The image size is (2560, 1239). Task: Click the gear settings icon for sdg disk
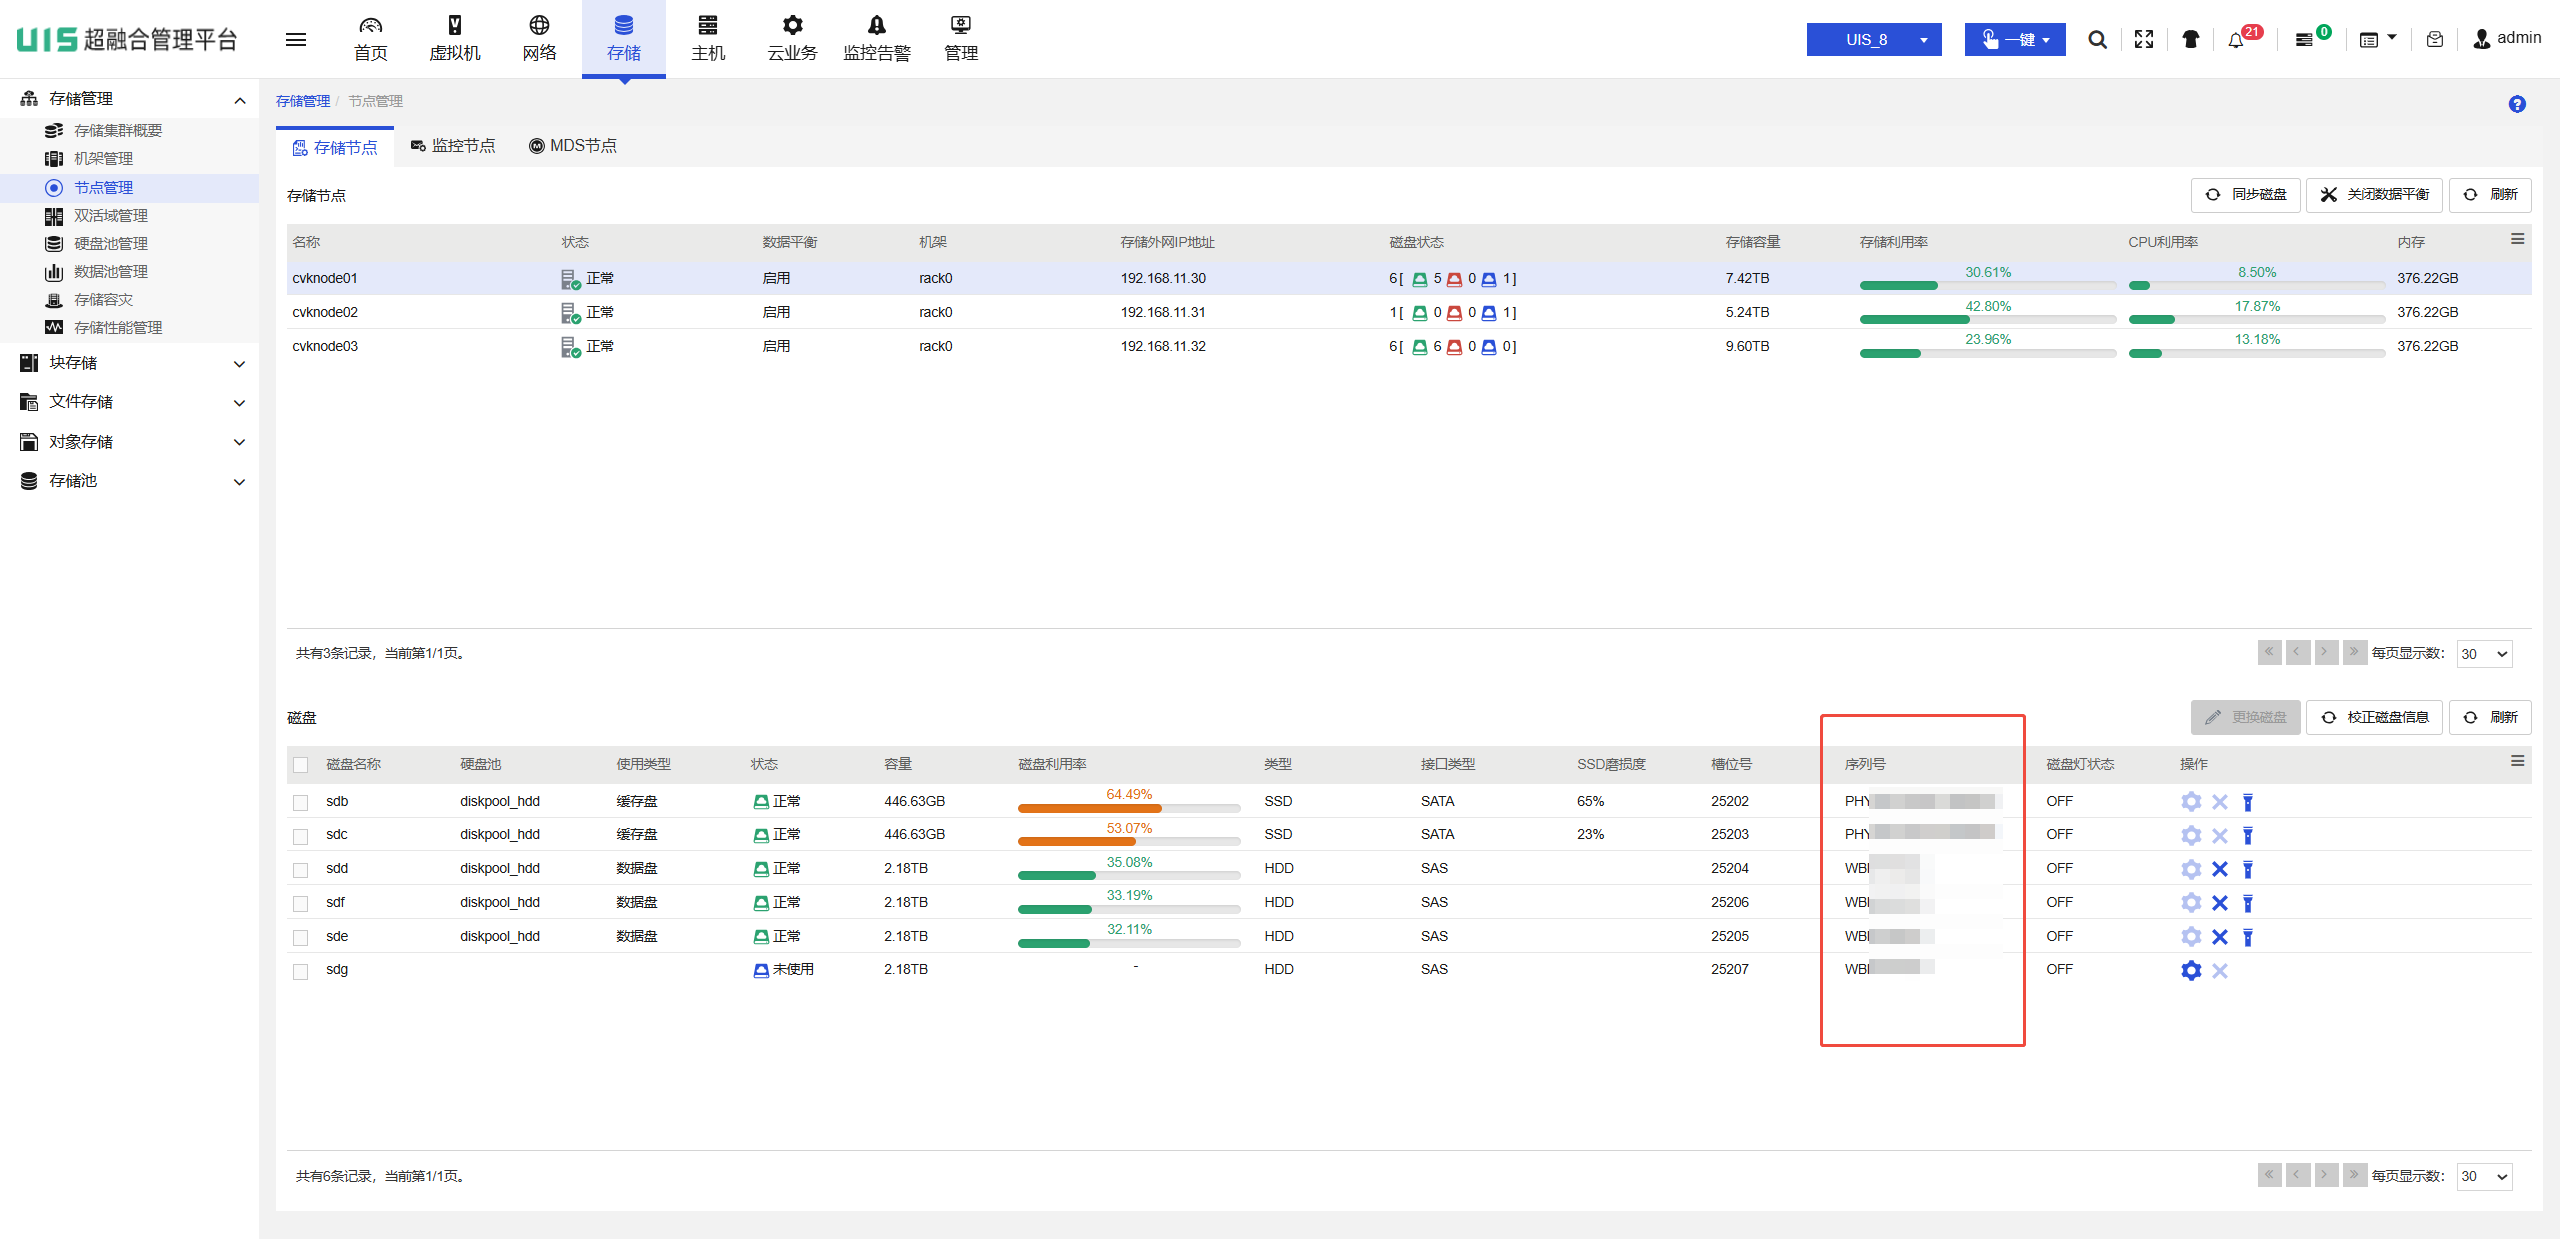point(2191,970)
